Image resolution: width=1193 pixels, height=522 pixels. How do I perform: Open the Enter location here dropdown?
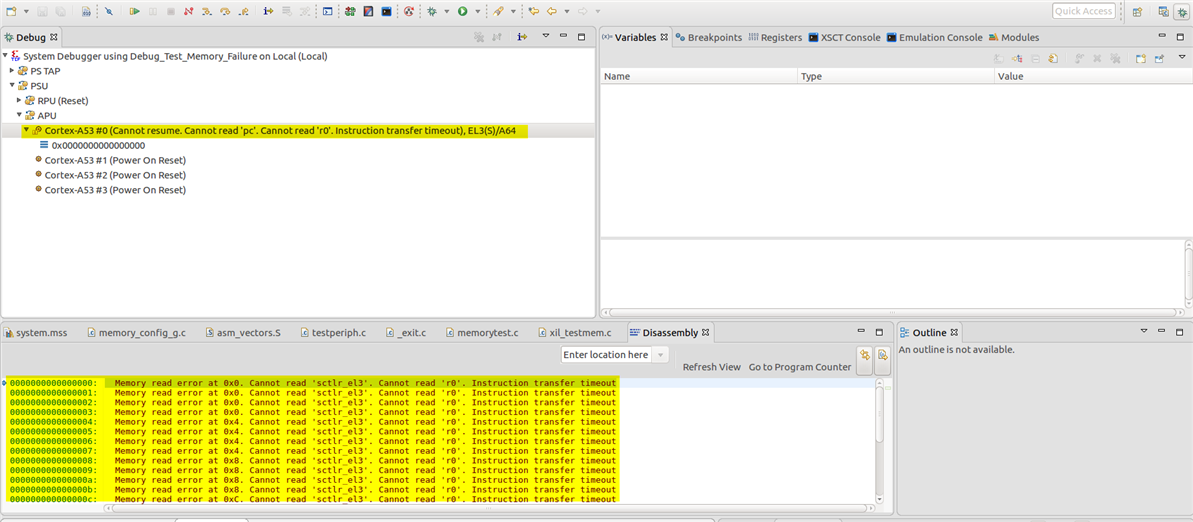(660, 355)
